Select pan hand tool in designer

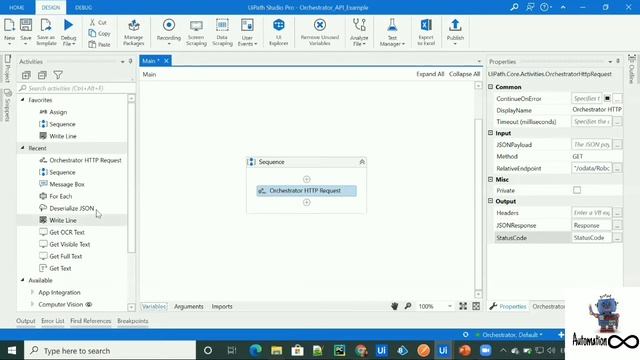tap(394, 306)
